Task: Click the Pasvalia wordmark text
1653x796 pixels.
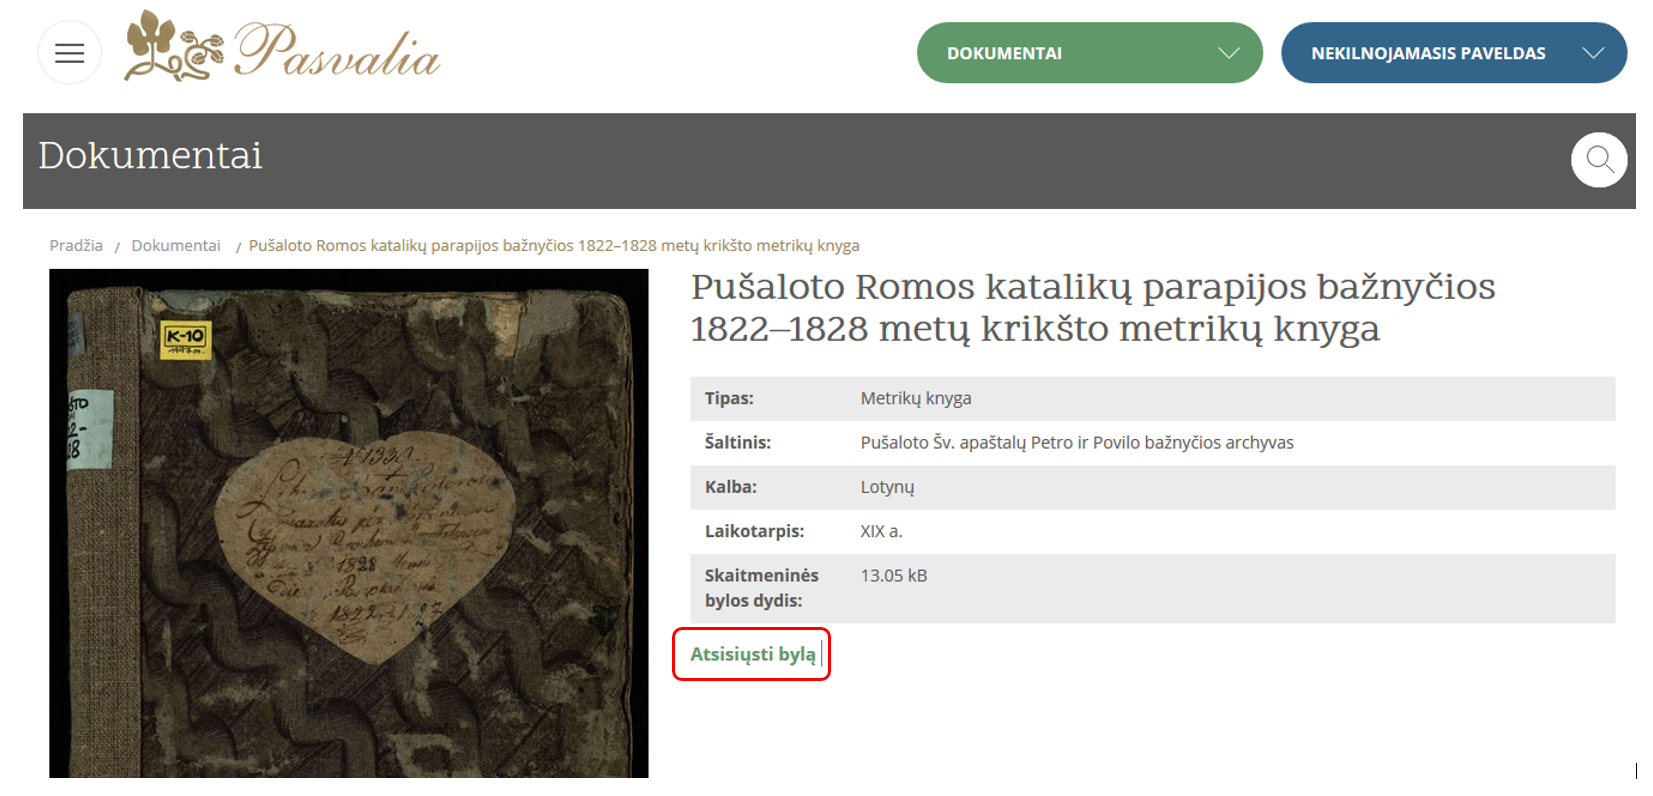Action: (337, 52)
